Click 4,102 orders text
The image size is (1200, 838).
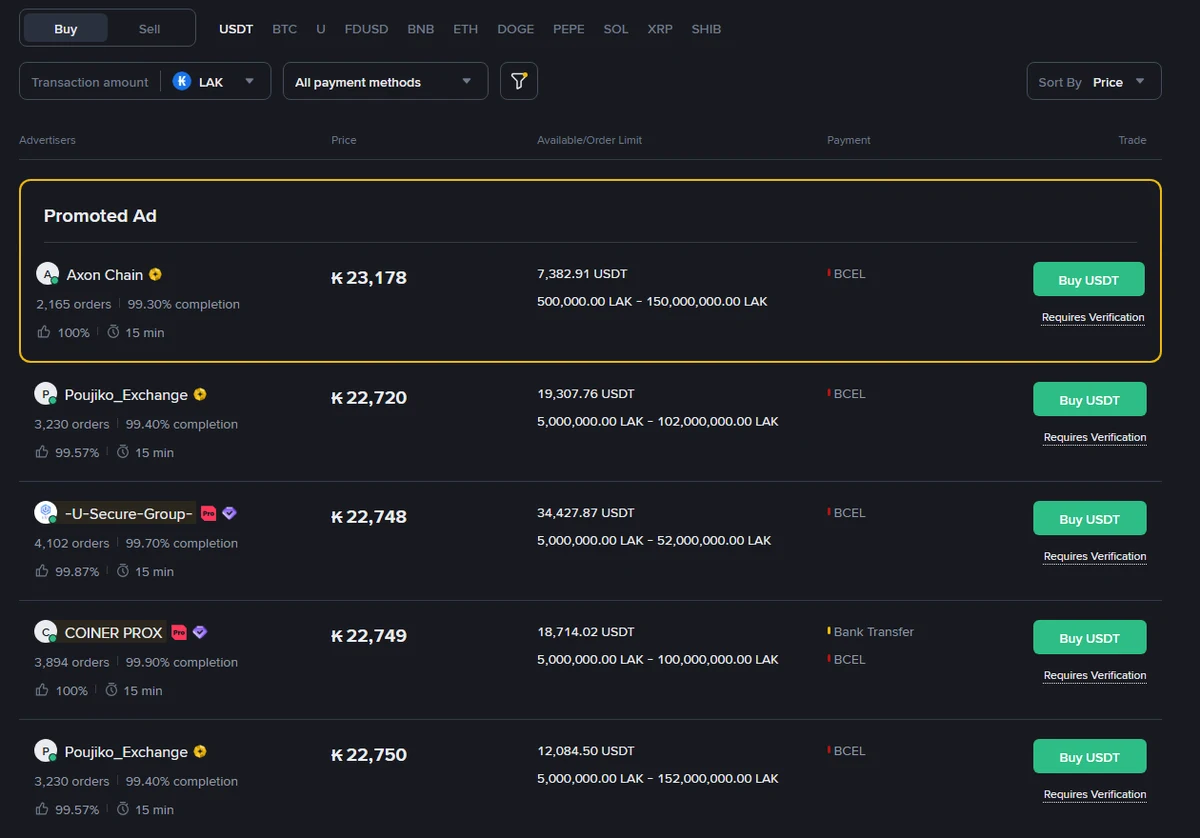point(72,543)
